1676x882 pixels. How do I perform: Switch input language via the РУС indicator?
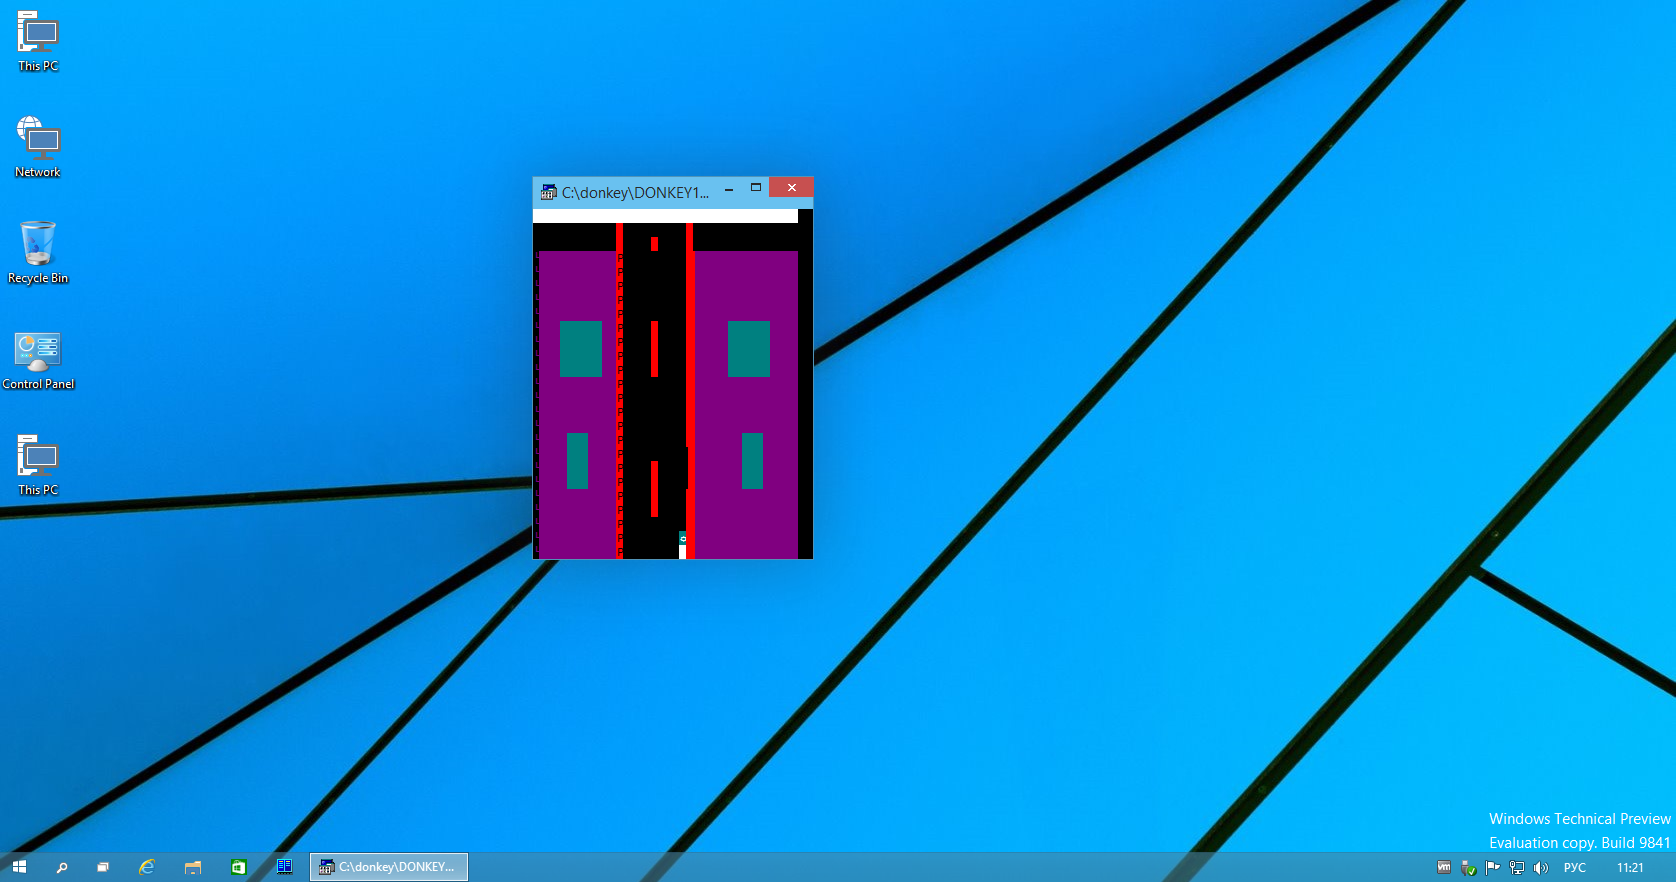coord(1575,868)
